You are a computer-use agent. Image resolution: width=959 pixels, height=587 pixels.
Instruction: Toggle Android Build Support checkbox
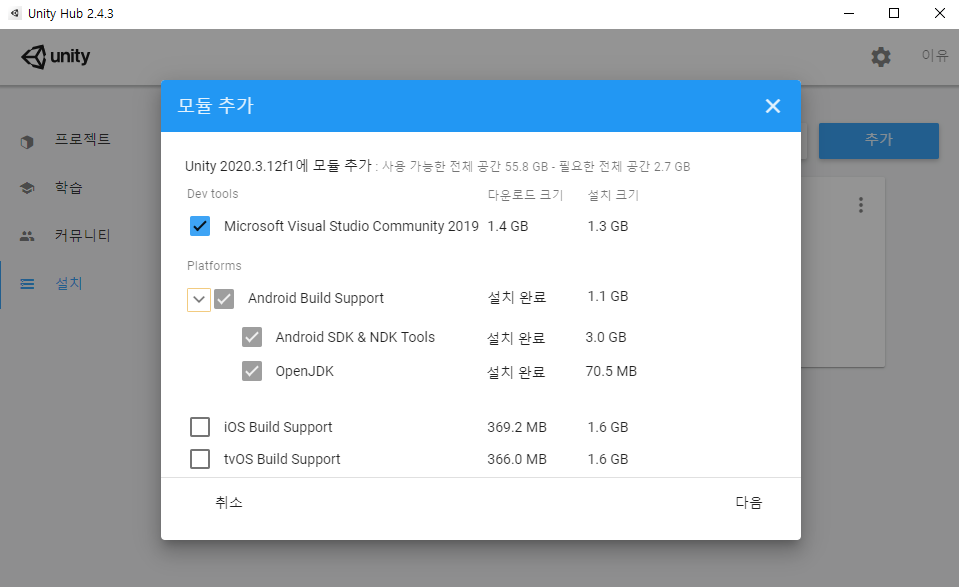point(224,299)
